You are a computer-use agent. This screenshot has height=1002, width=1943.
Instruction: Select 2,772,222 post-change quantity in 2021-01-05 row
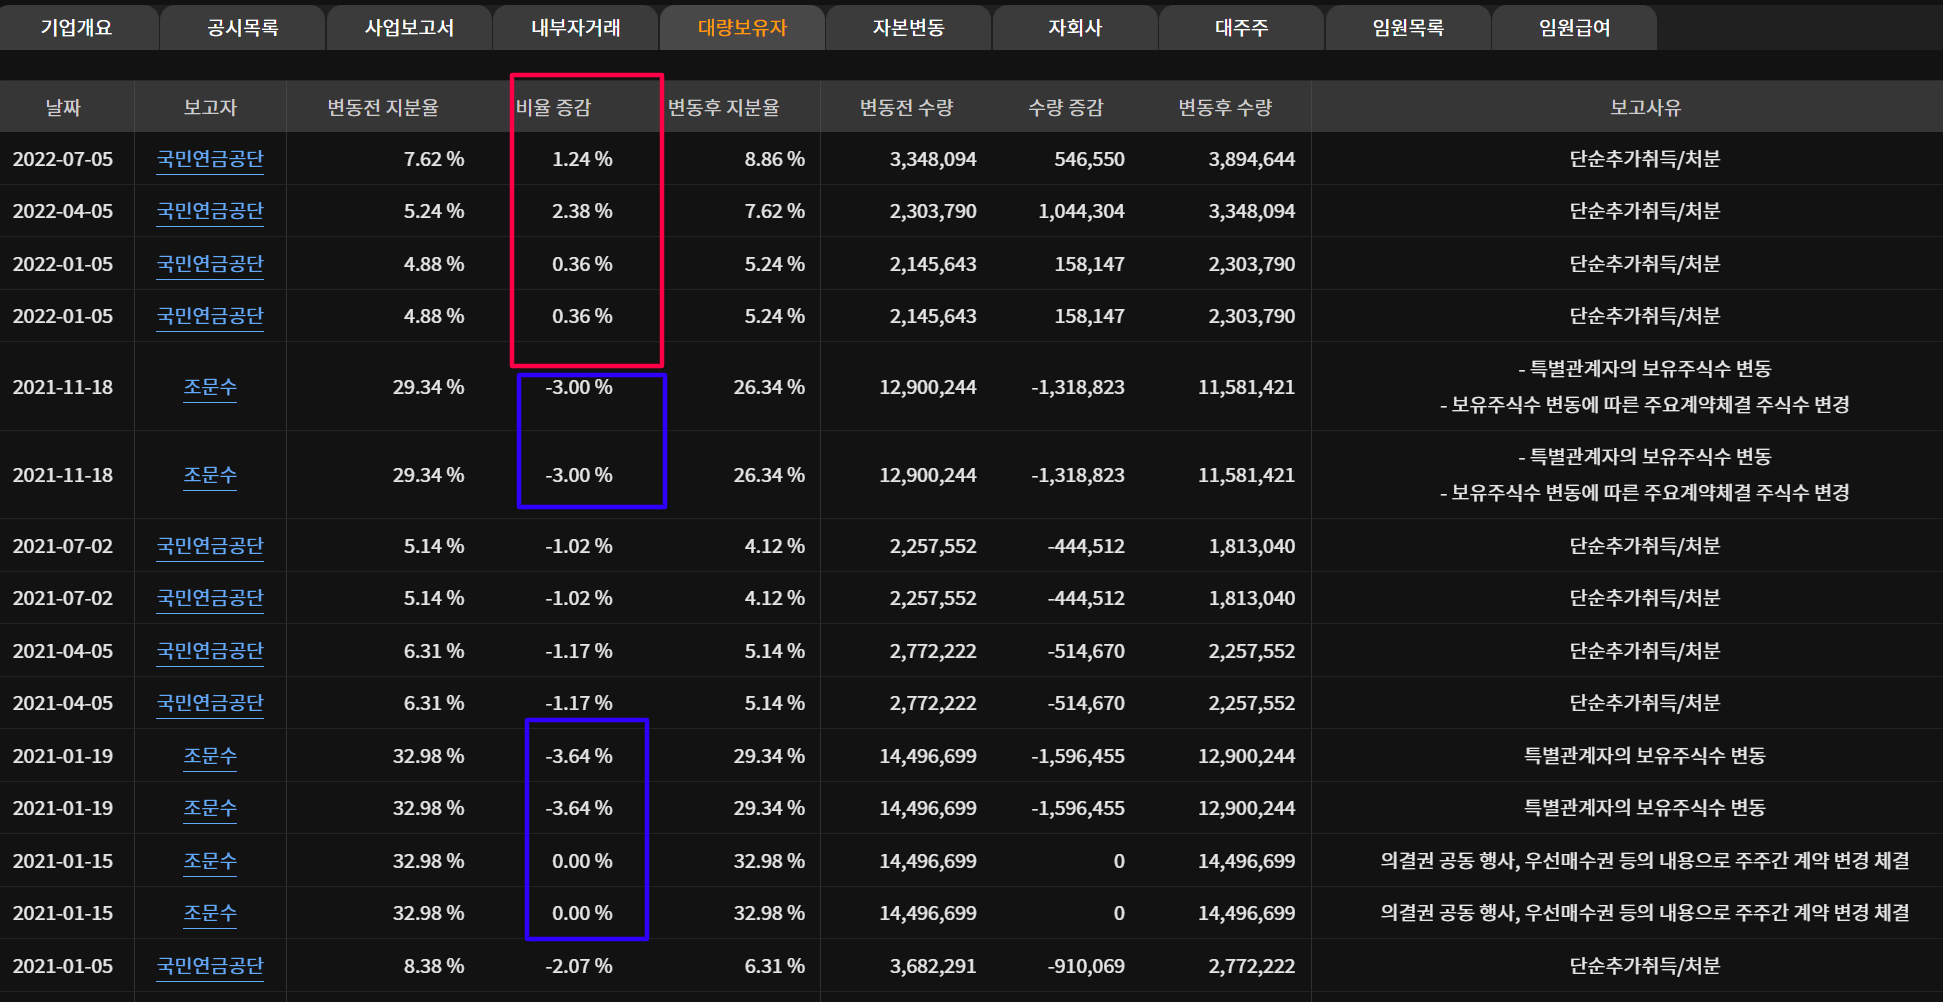point(1251,966)
